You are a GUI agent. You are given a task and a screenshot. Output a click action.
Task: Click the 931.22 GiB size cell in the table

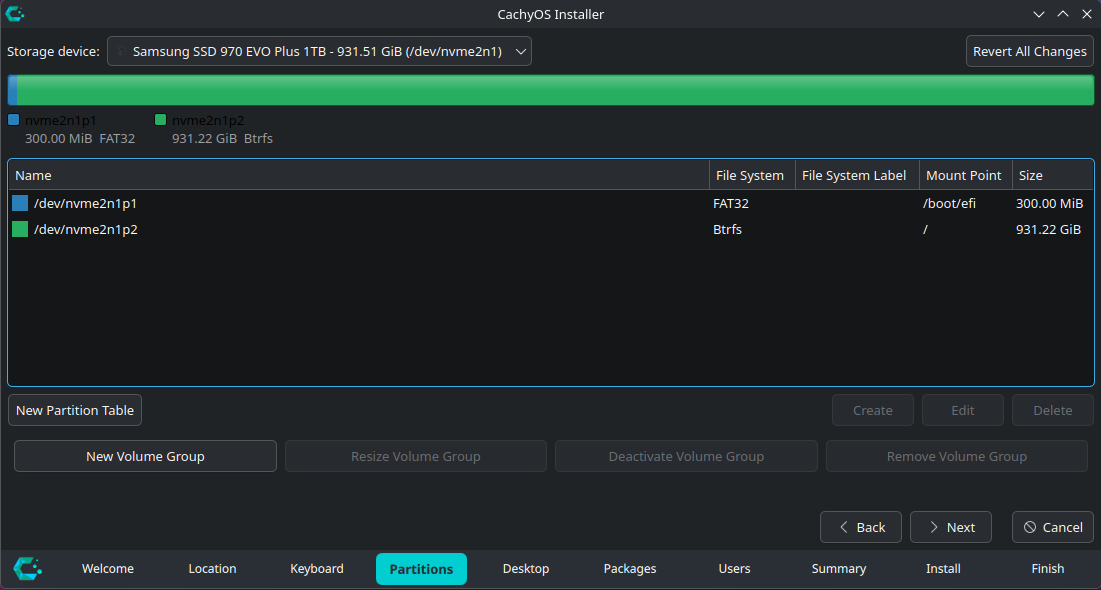tap(1048, 229)
